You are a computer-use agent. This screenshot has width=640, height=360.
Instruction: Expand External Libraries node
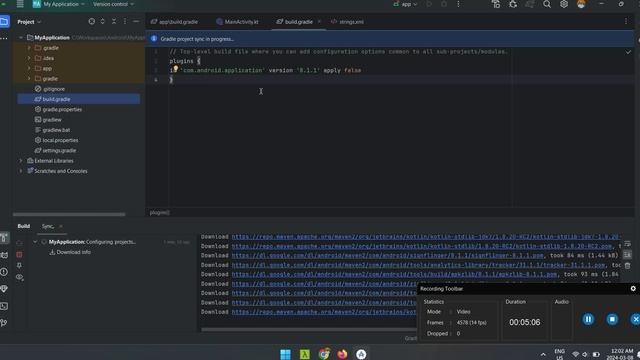tap(21, 161)
